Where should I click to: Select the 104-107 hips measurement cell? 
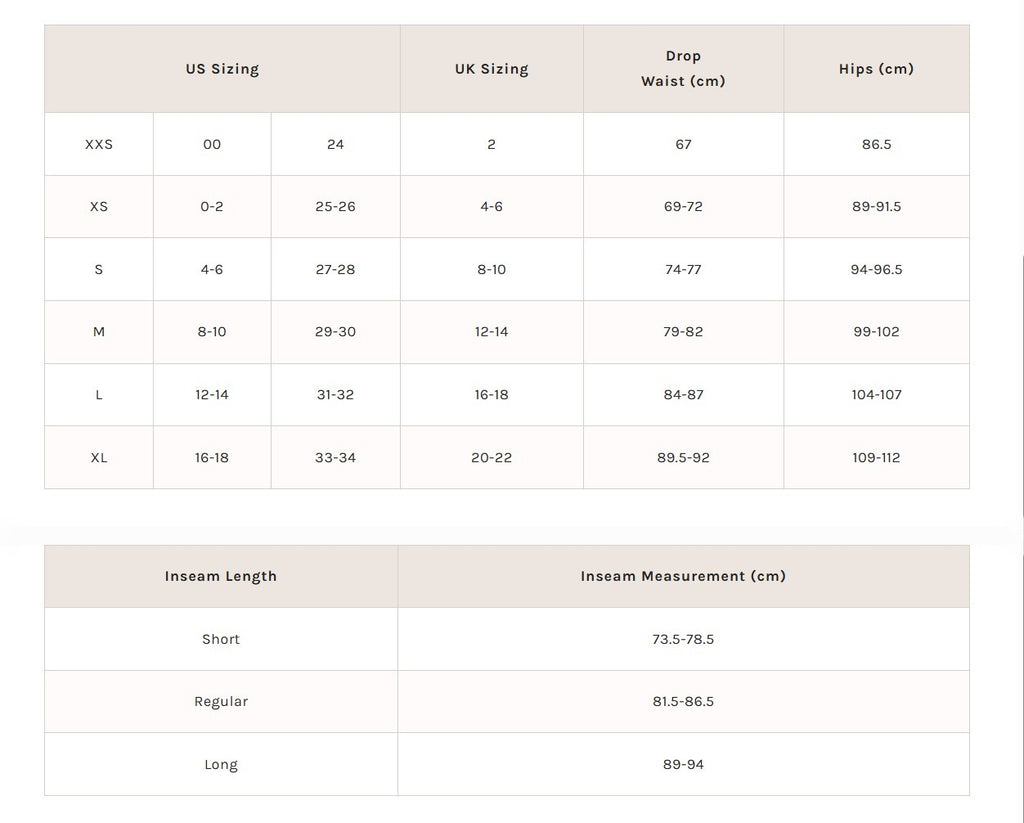pos(876,395)
